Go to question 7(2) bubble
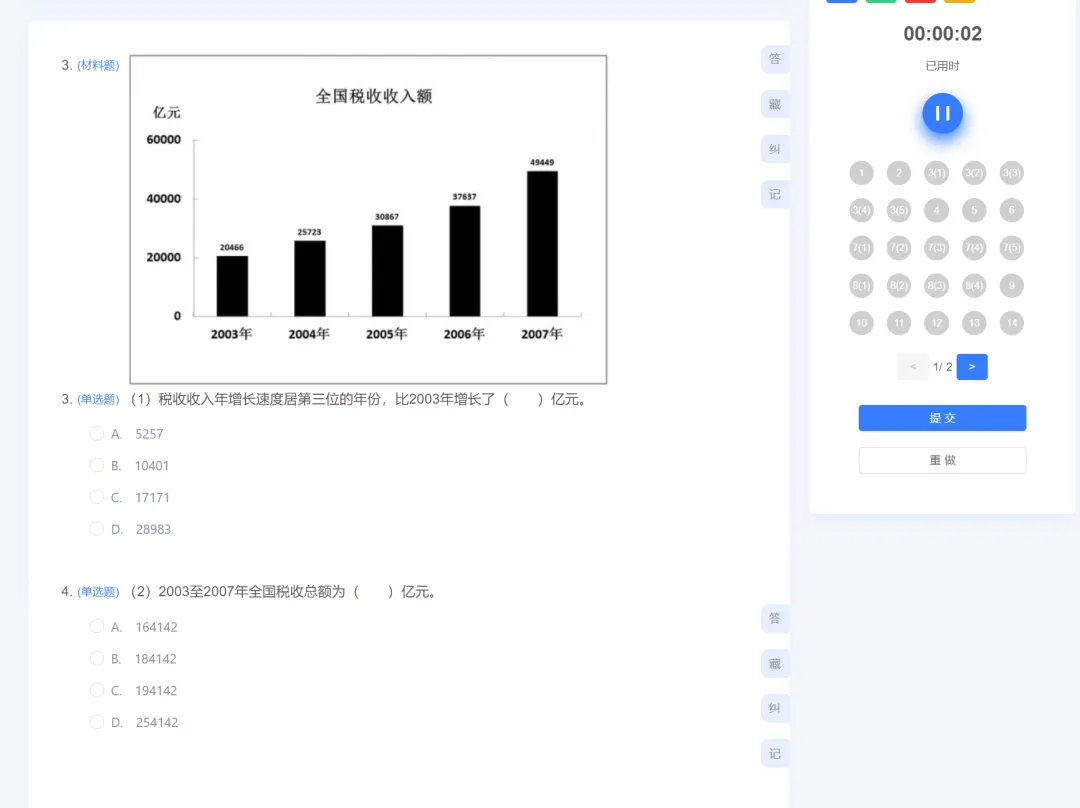 pyautogui.click(x=899, y=248)
